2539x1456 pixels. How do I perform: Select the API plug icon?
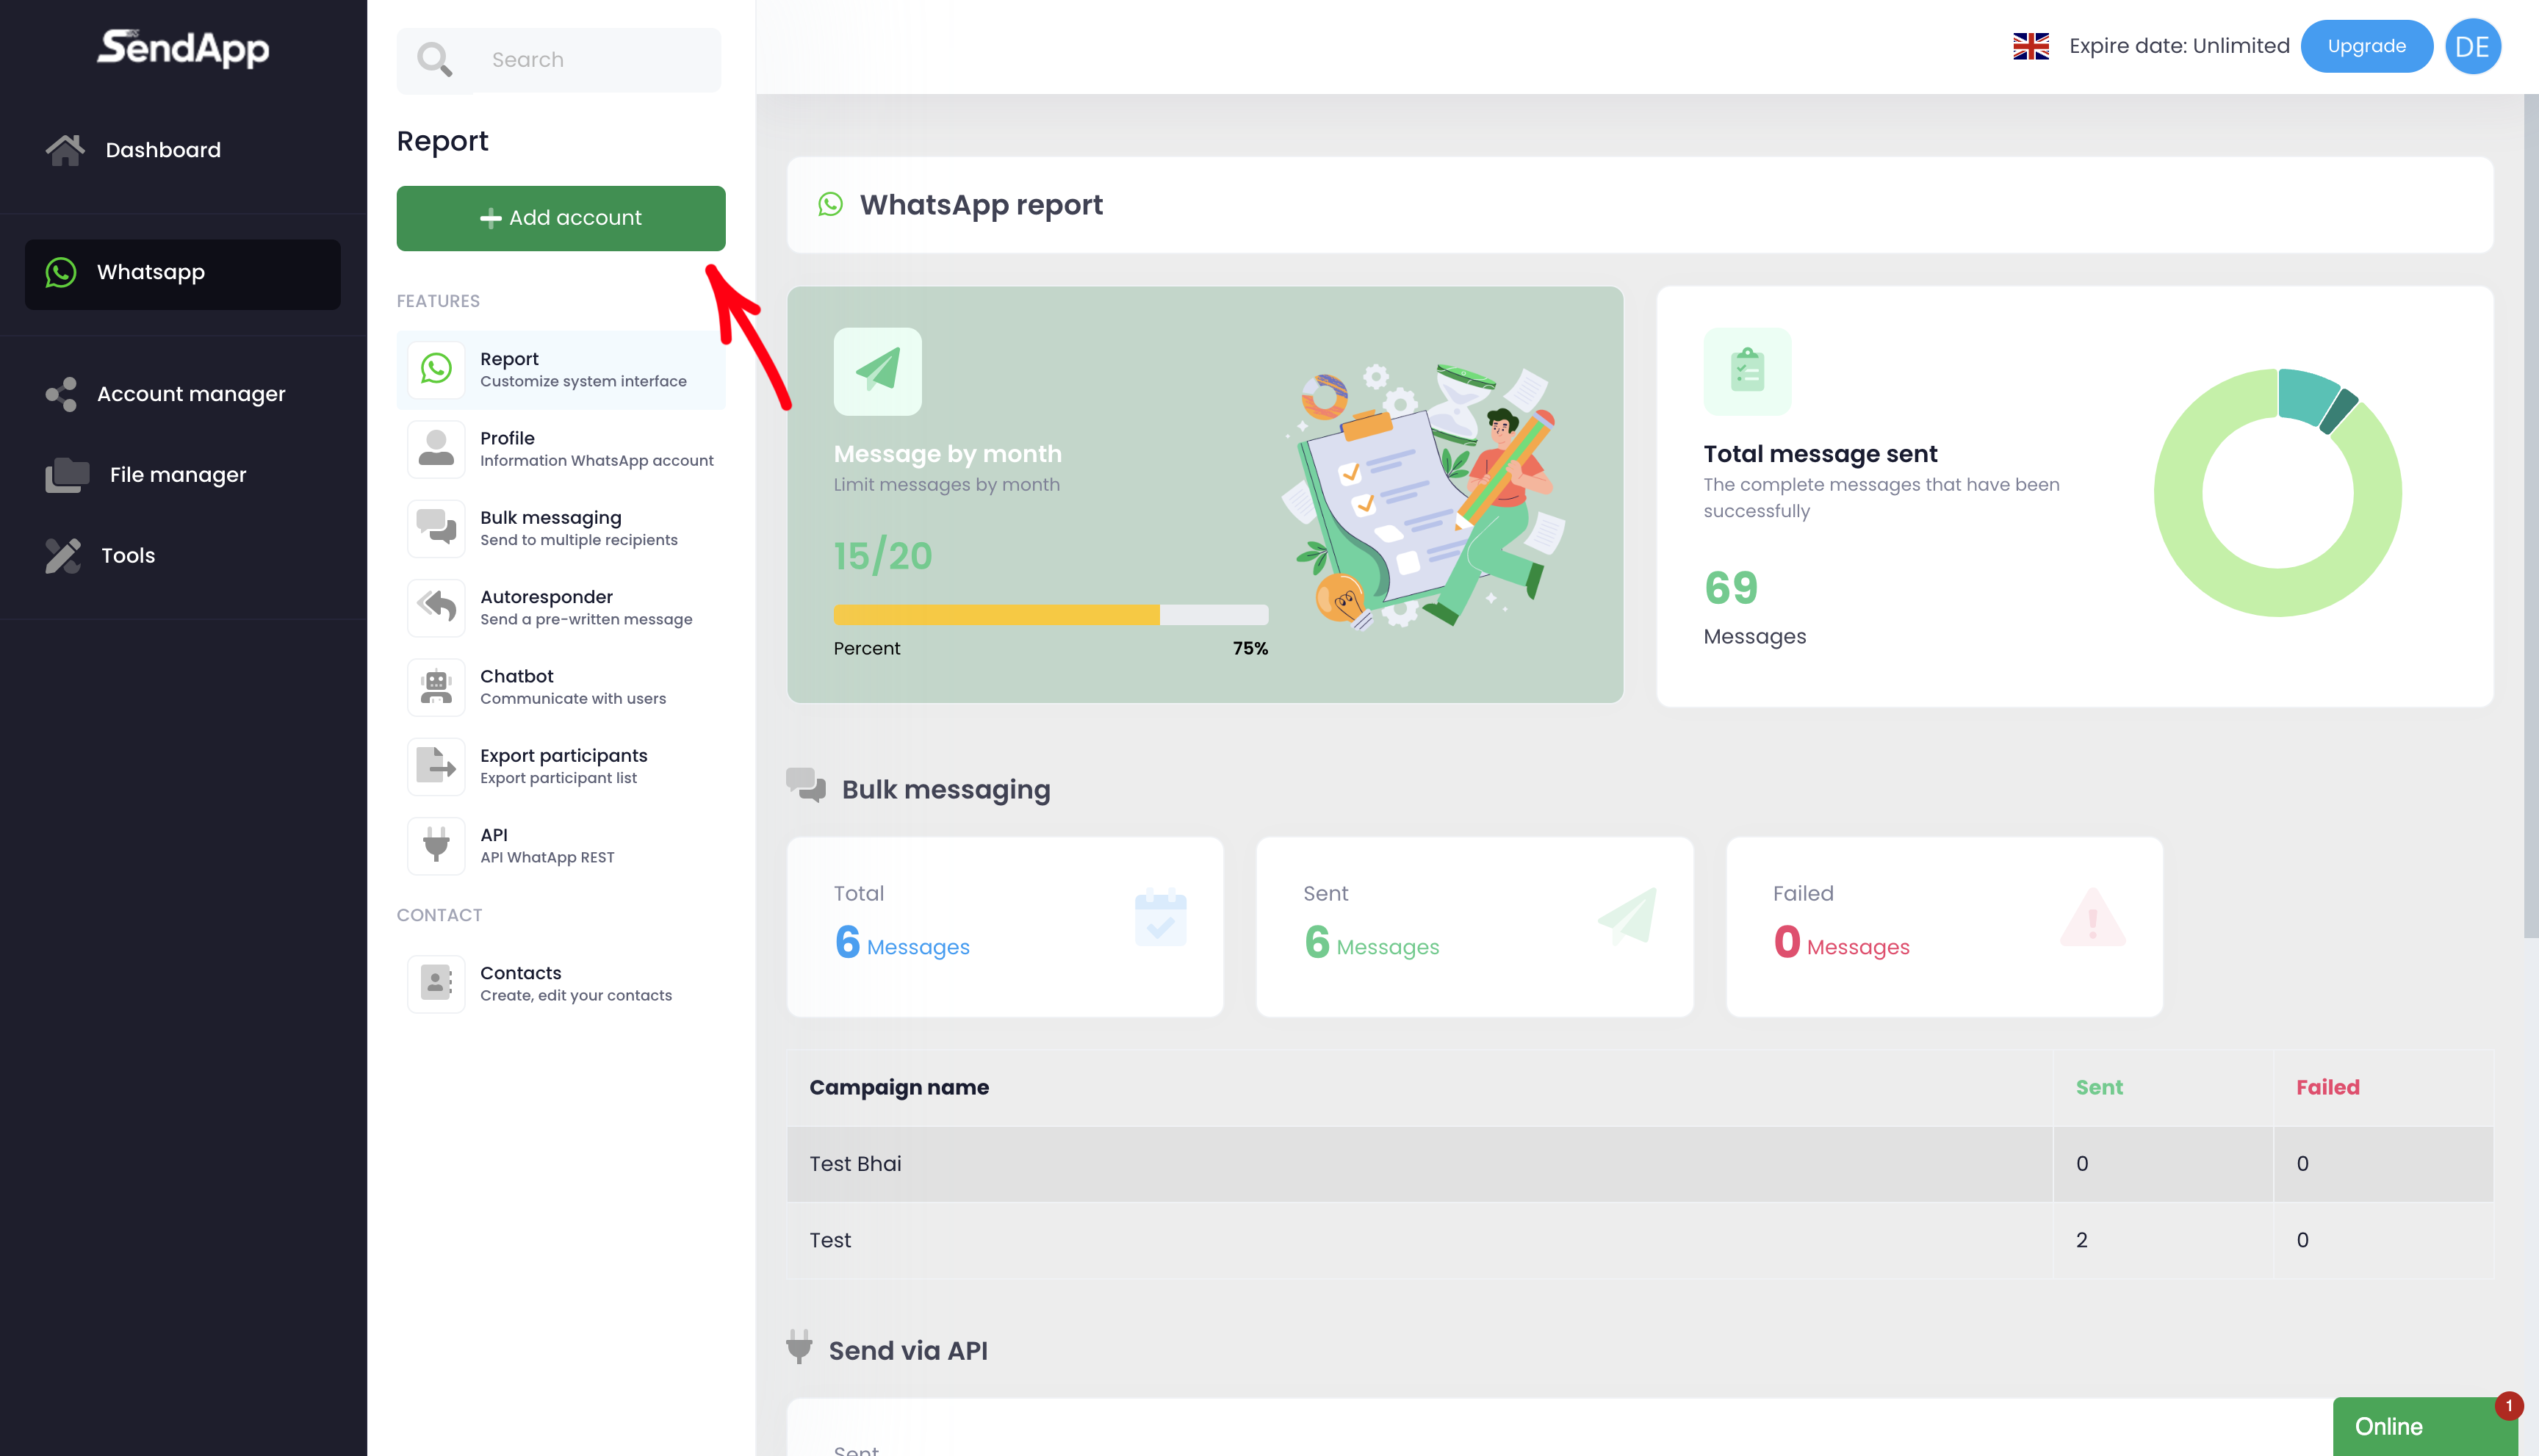436,845
